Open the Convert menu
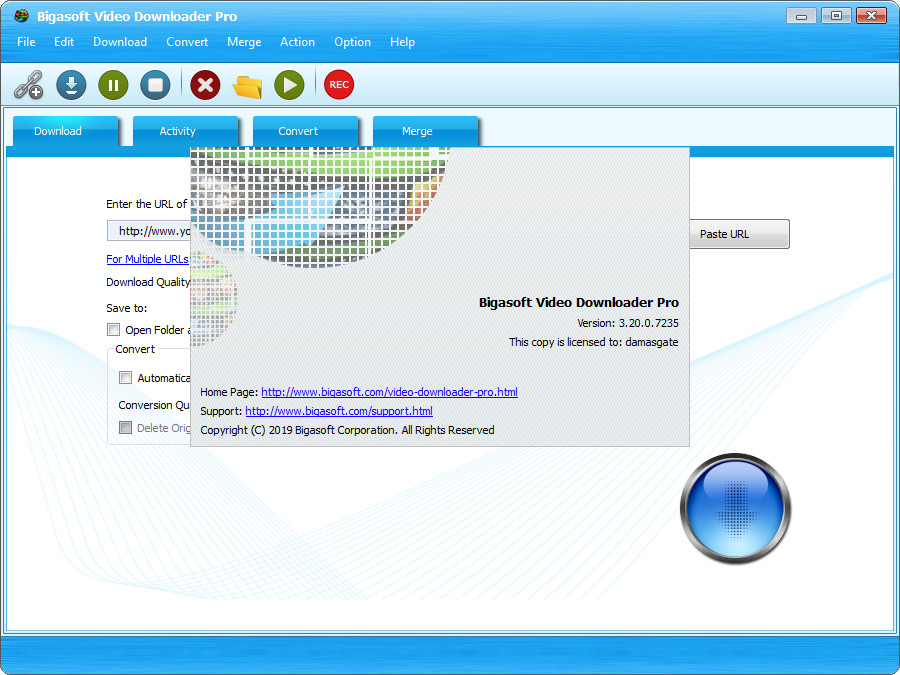Image resolution: width=900 pixels, height=675 pixels. pyautogui.click(x=187, y=42)
